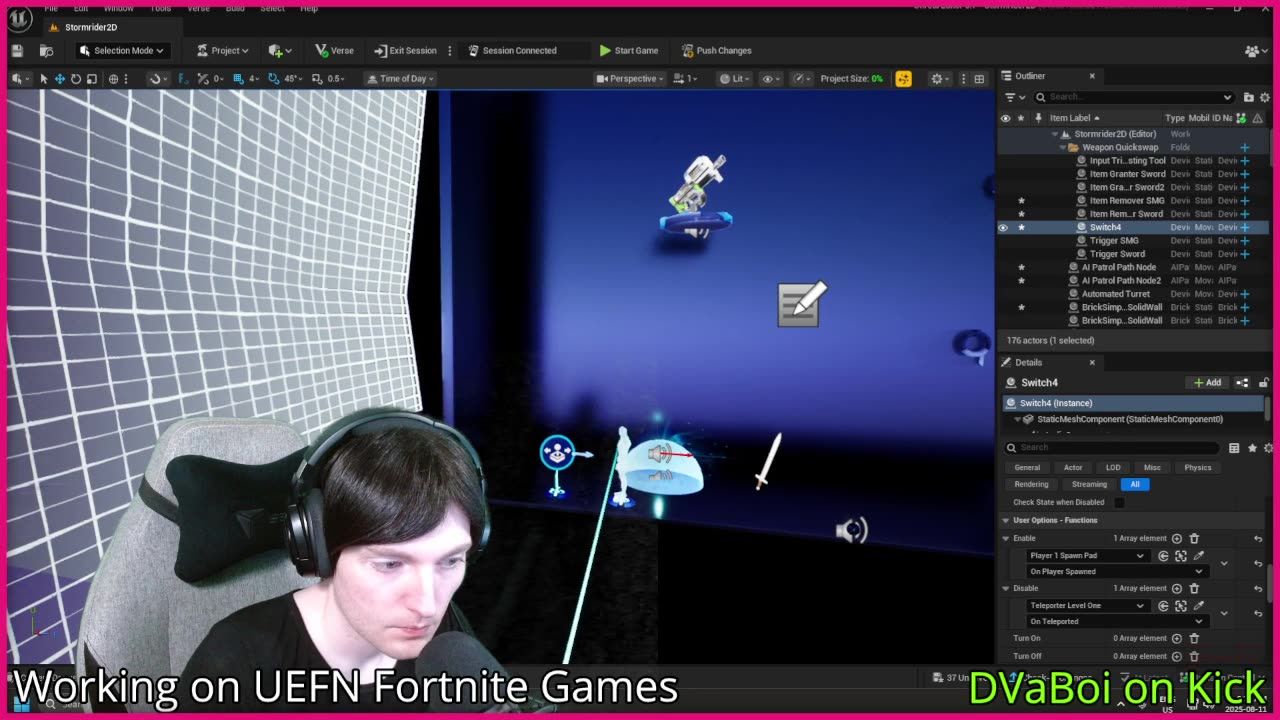Screen dimensions: 1280x720
Task: Add element to Disable array
Action: click(1177, 588)
